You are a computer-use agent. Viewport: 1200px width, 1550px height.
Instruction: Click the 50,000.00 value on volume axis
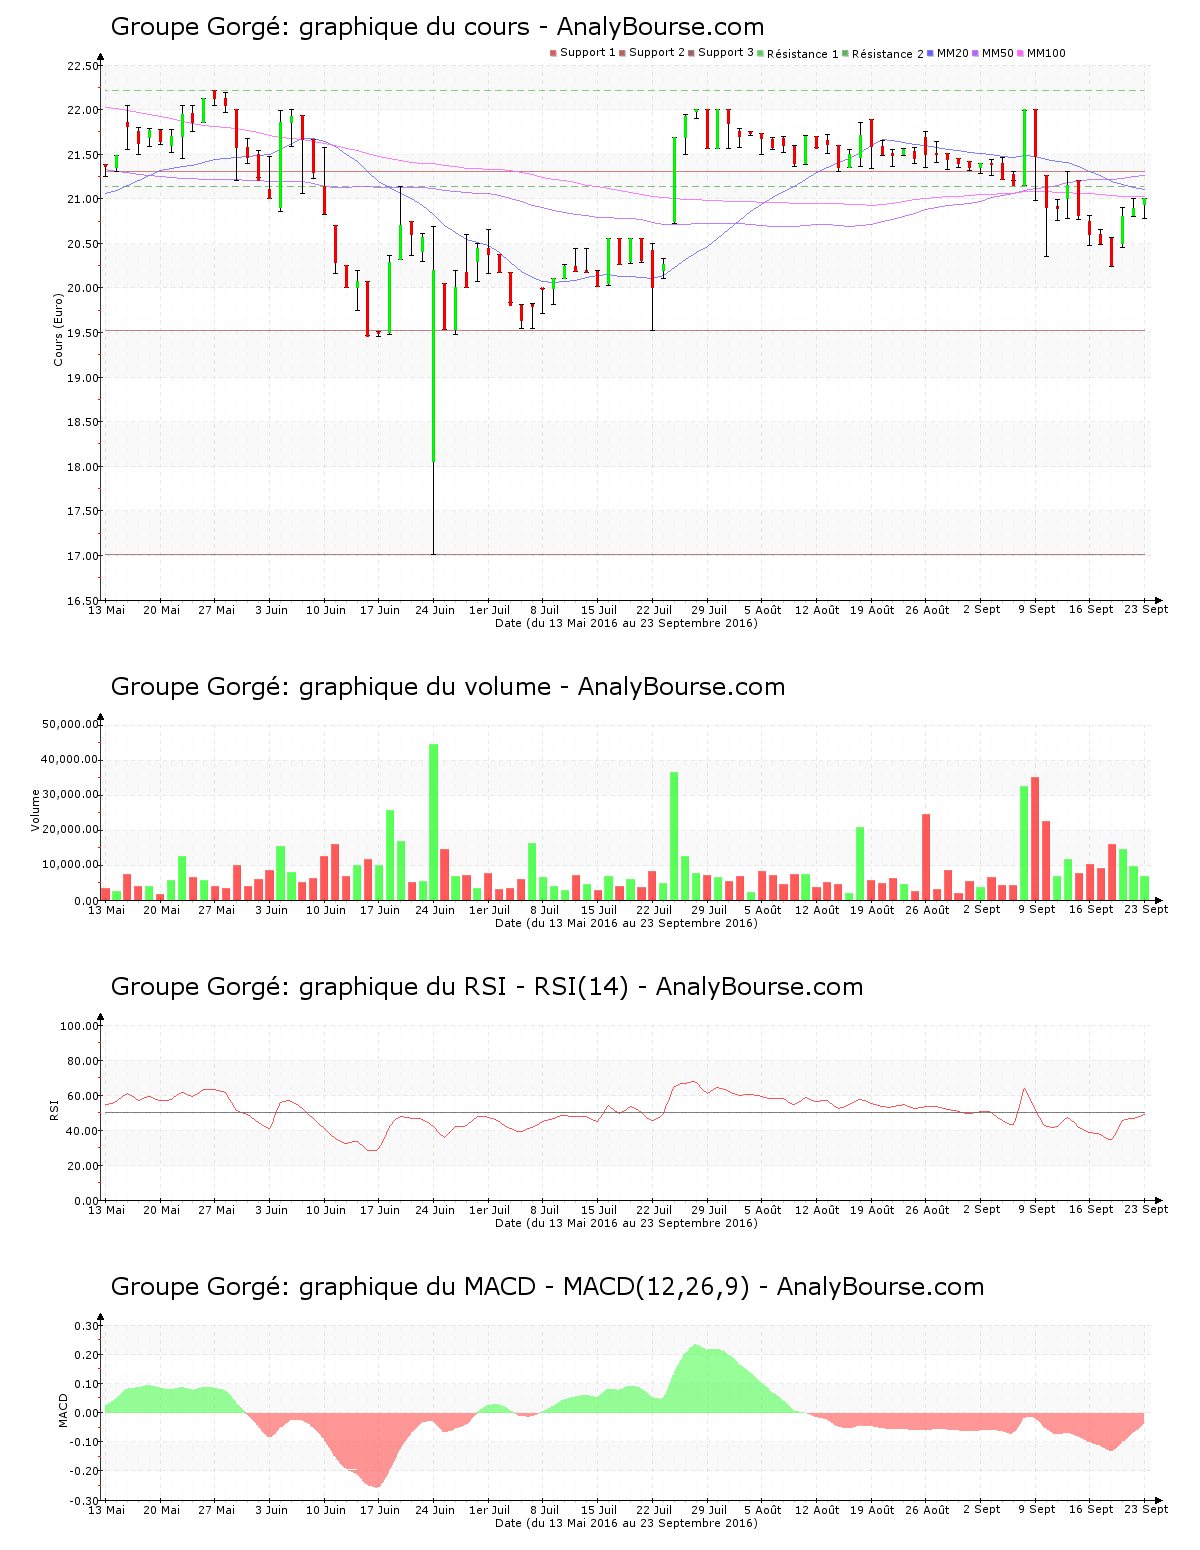pyautogui.click(x=70, y=724)
